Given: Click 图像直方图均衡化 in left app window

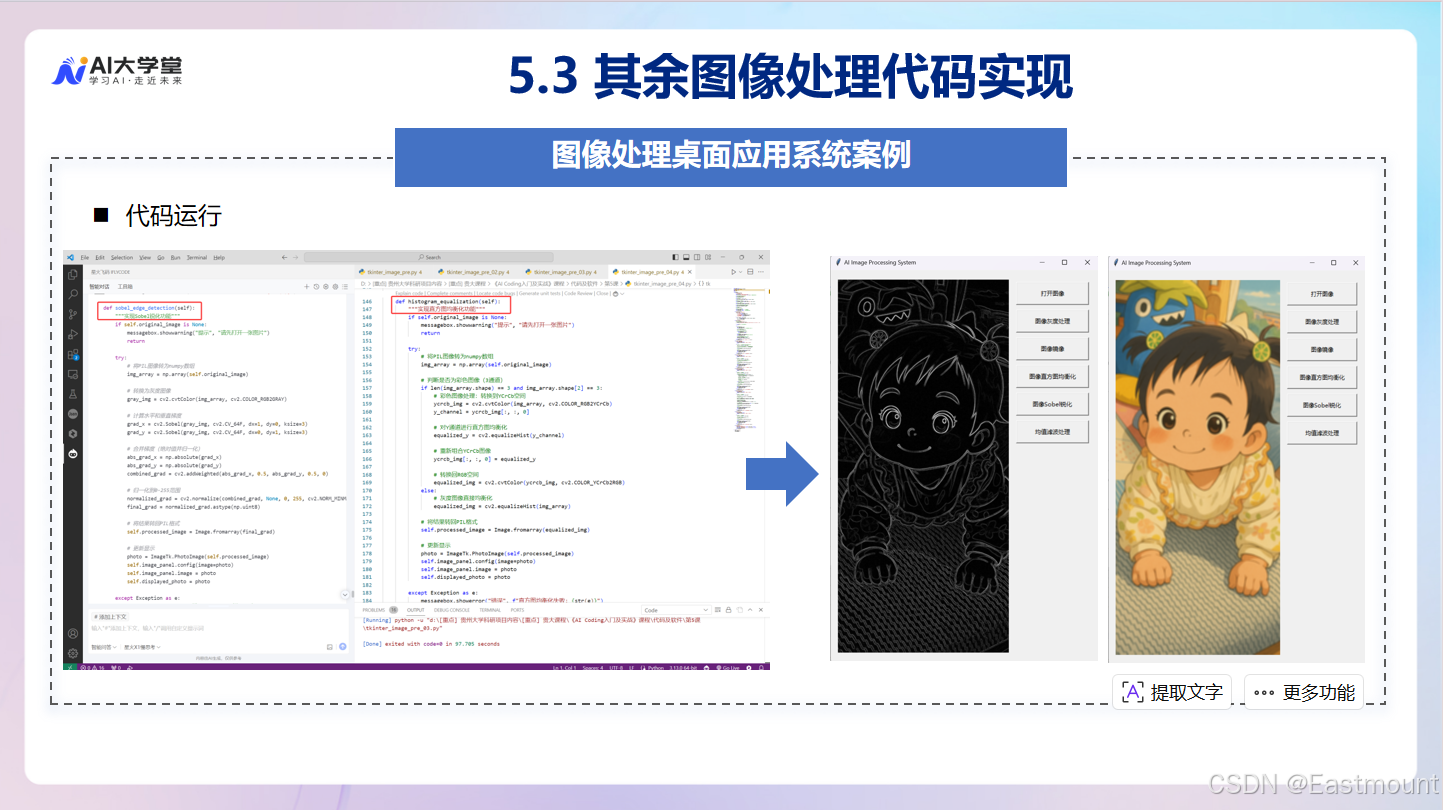Looking at the screenshot, I should [1051, 377].
